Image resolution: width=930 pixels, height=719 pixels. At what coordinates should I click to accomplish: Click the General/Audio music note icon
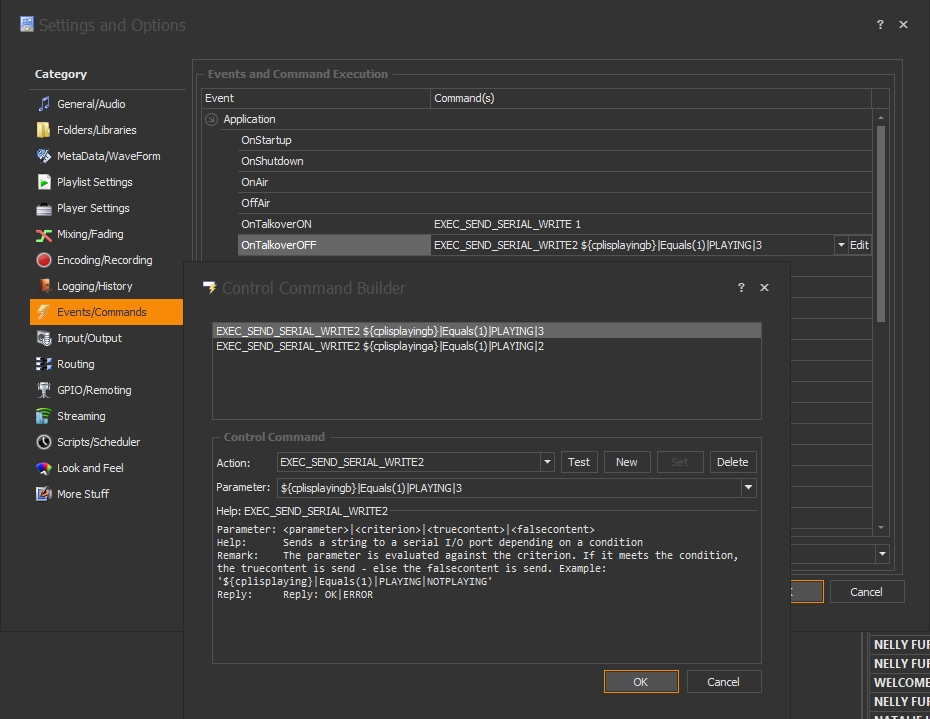(44, 104)
